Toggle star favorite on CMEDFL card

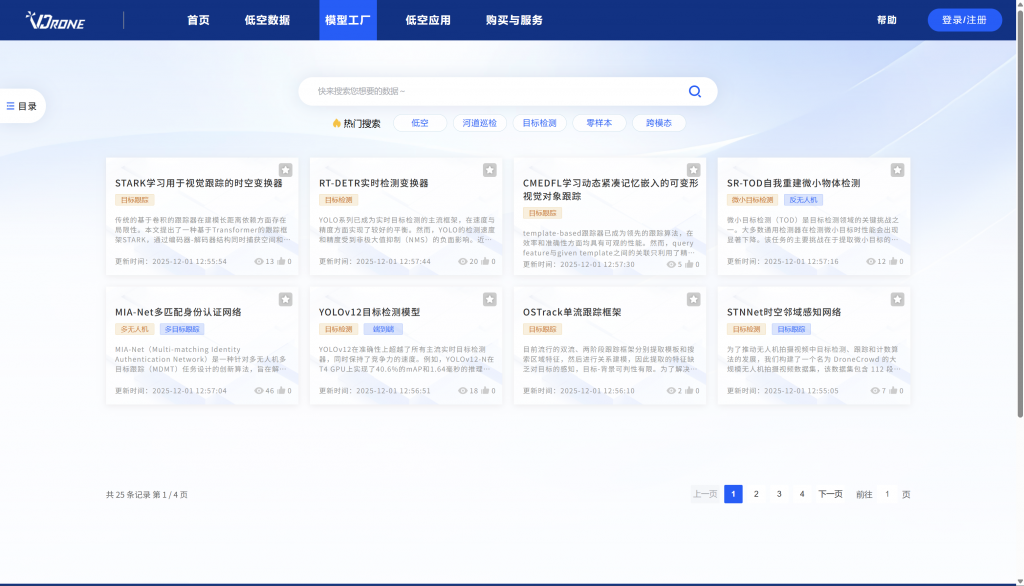coord(693,170)
